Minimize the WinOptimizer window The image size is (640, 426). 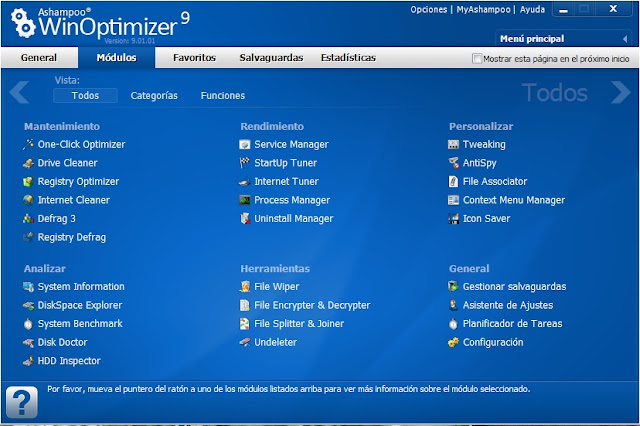tap(564, 9)
